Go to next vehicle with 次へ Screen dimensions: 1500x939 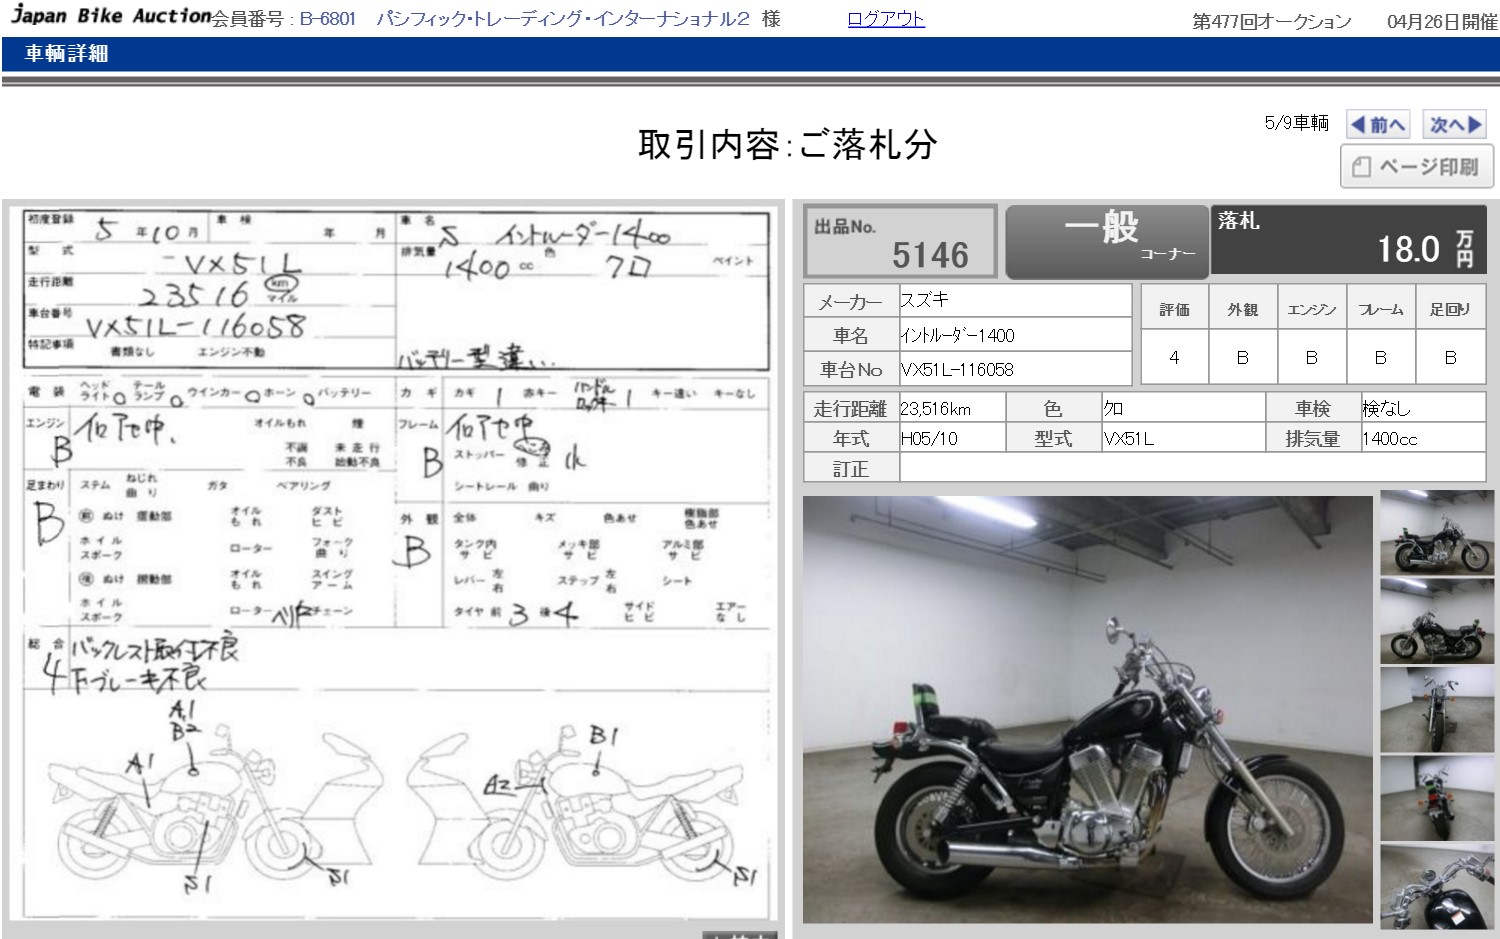1454,125
